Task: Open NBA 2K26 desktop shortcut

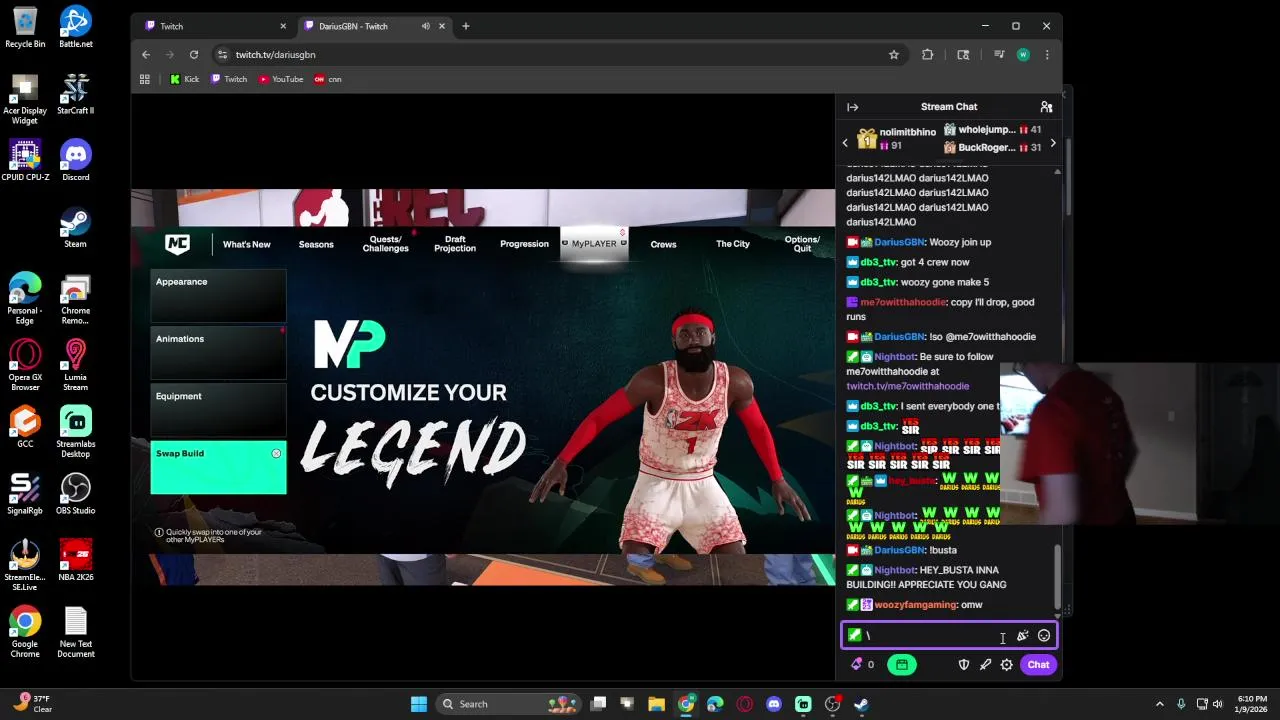Action: point(76,561)
